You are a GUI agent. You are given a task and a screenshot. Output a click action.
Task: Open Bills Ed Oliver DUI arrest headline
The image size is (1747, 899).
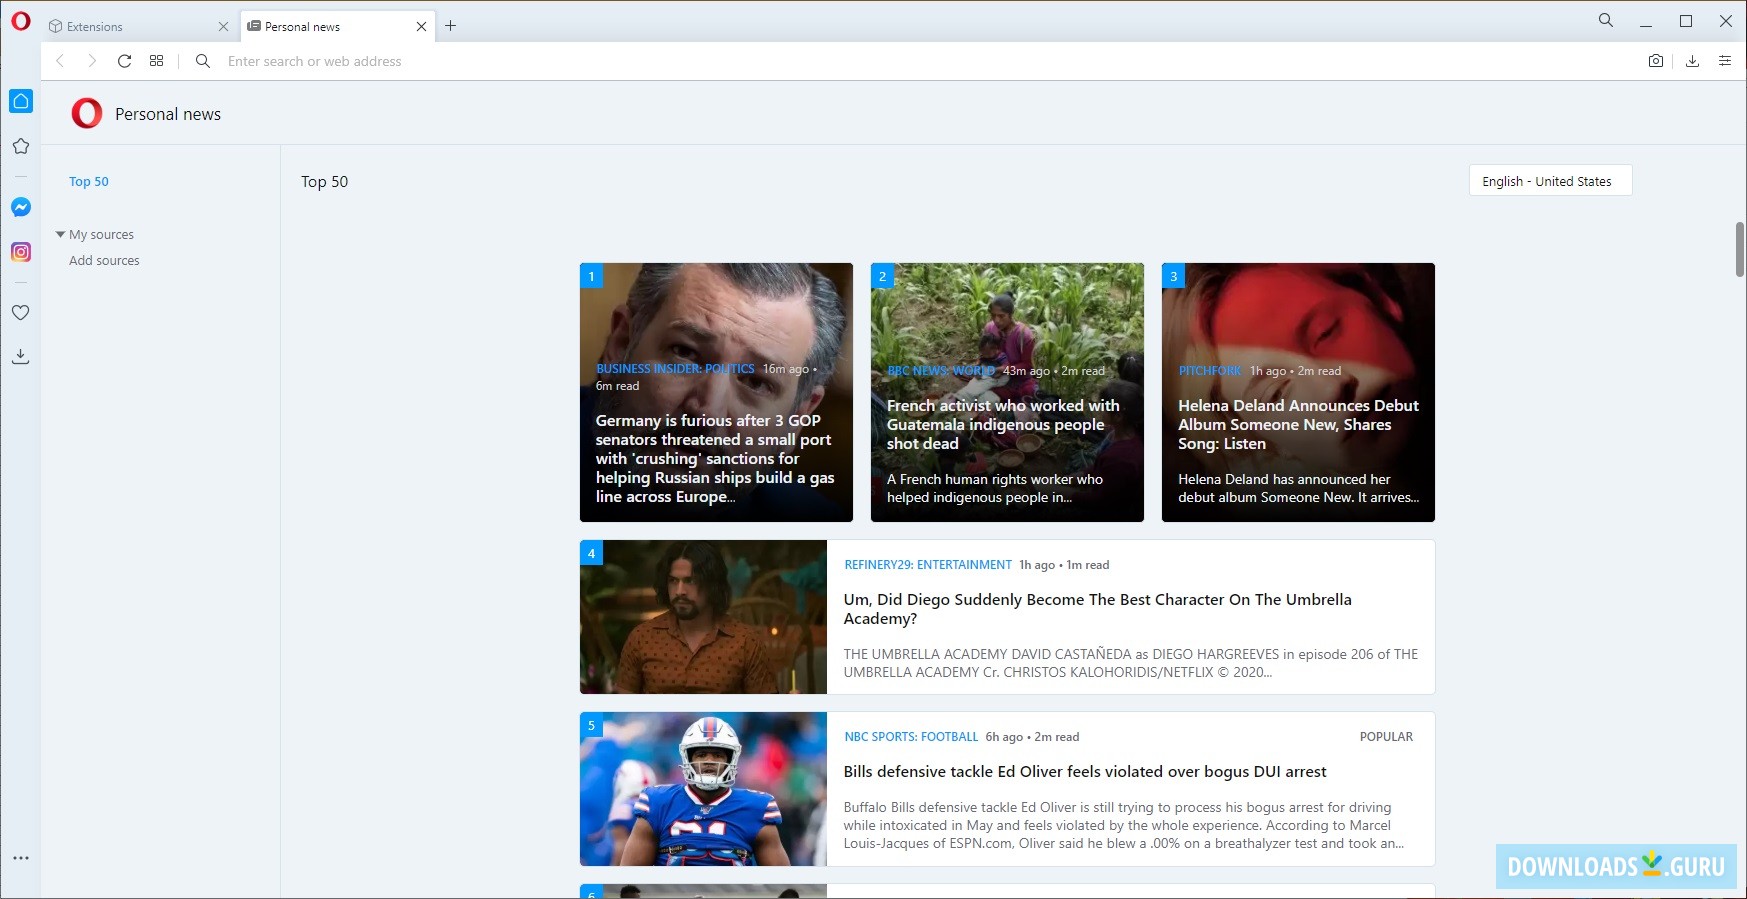1085,772
